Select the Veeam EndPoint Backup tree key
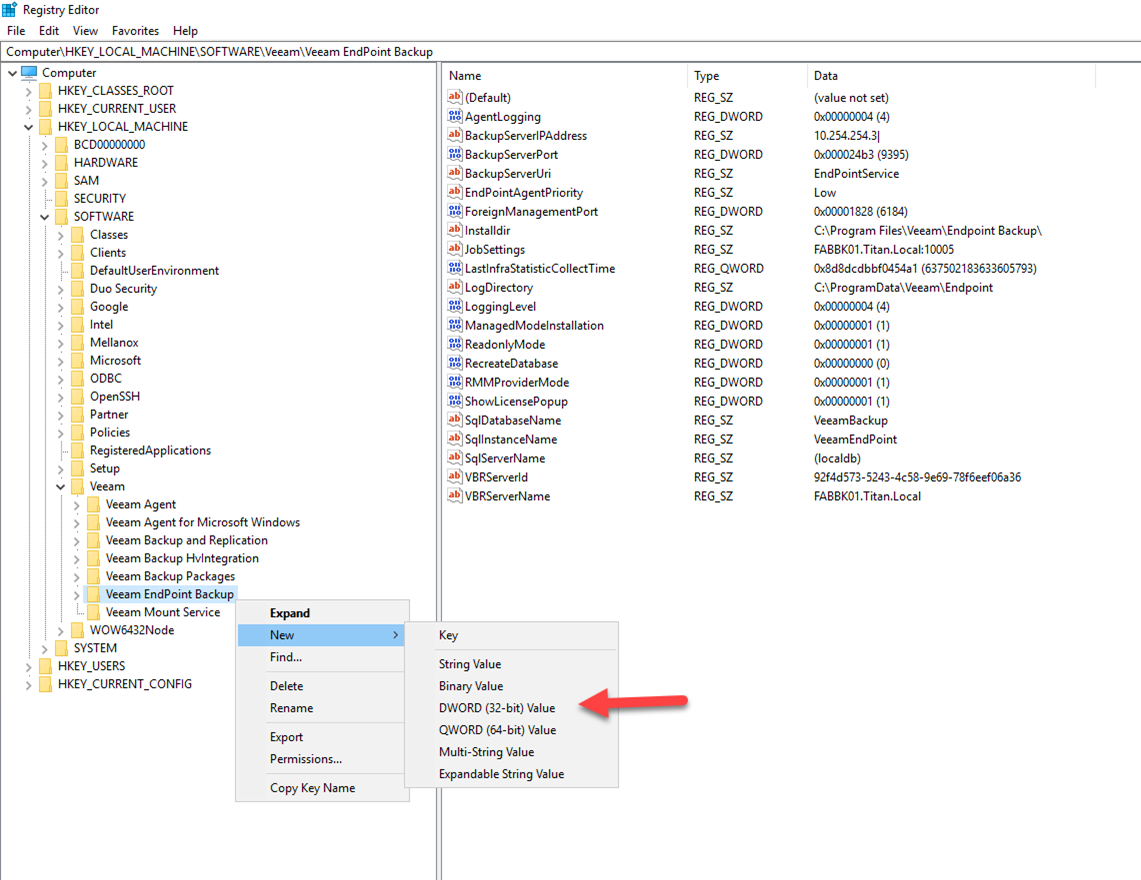 pyautogui.click(x=170, y=594)
